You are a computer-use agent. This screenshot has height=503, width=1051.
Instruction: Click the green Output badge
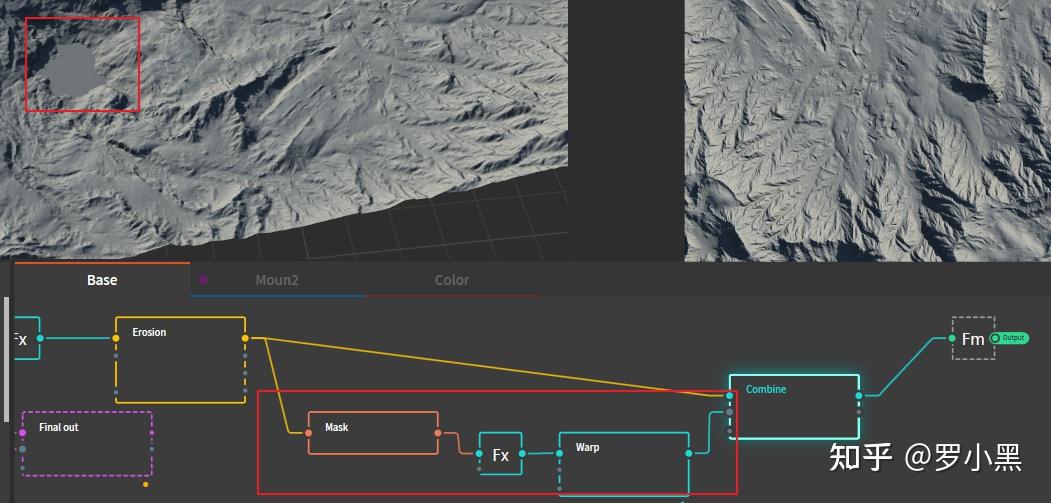click(1009, 338)
